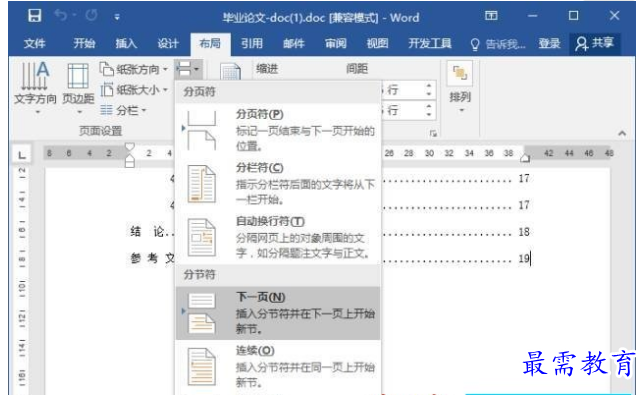This screenshot has height=395, width=644.
Task: Click the breaks (分隔符) dropdown button
Action: [x=188, y=69]
